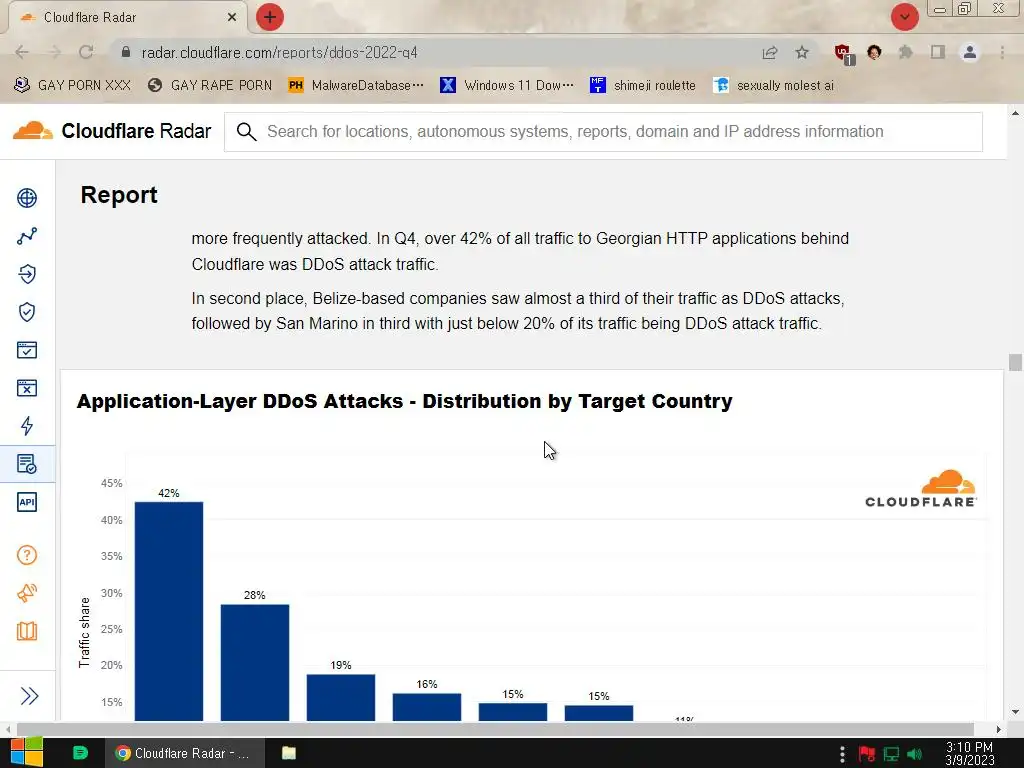
Task: Open the clock showing 3:10 PM
Action: point(970,753)
